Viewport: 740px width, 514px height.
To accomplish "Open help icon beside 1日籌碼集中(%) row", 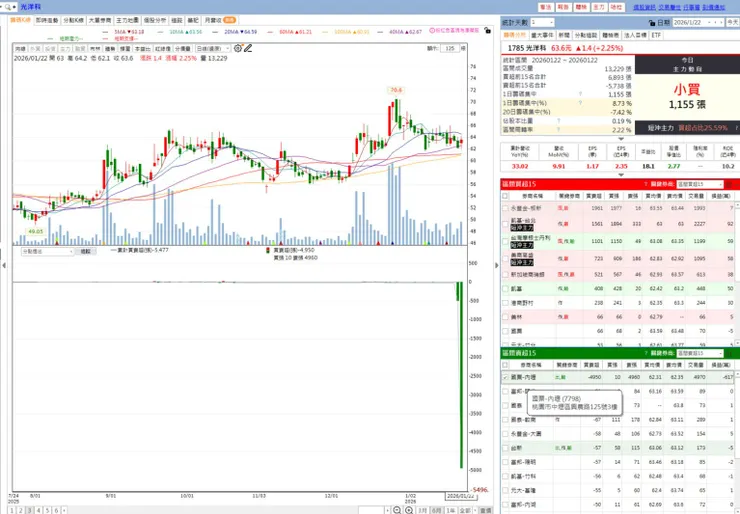I will coord(580,103).
